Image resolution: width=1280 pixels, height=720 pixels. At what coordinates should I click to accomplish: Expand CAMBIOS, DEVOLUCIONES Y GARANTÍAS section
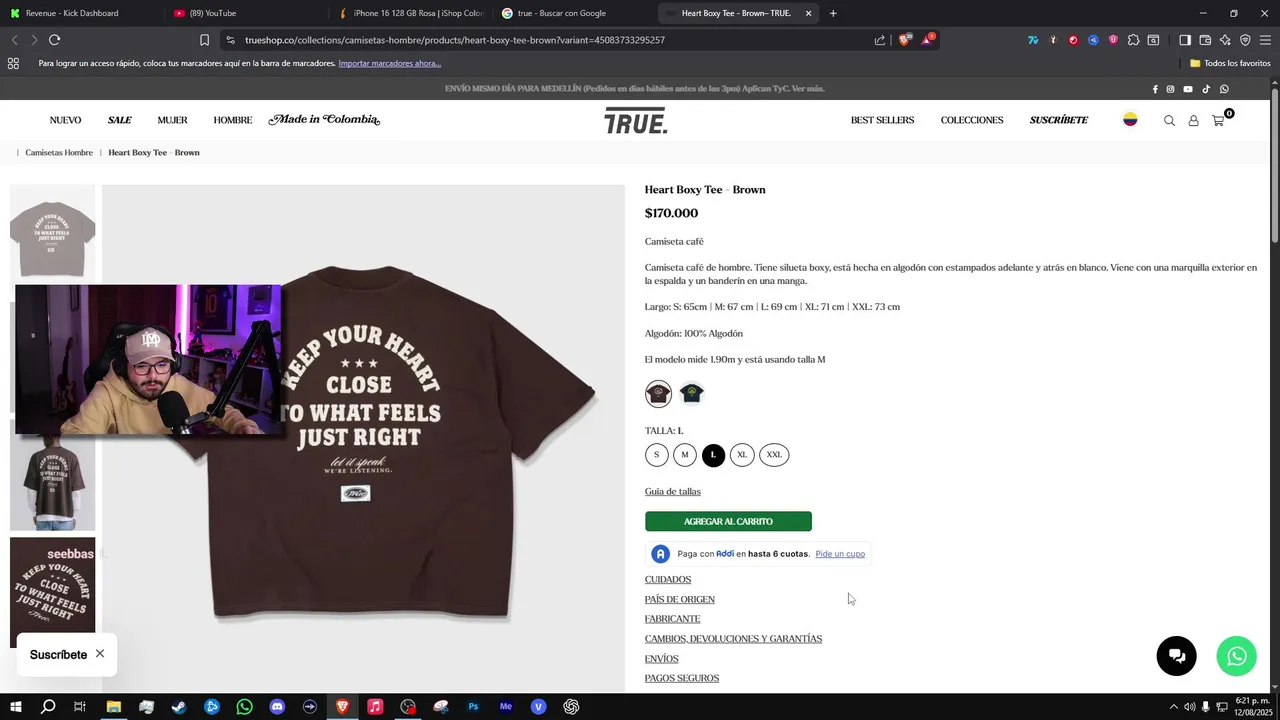pyautogui.click(x=733, y=639)
